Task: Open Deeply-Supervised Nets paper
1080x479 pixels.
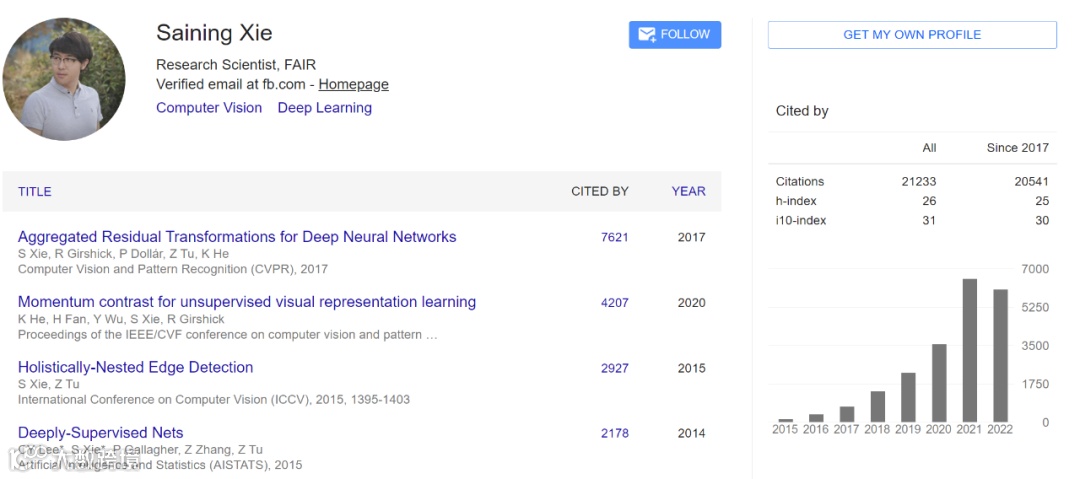Action: click(x=101, y=433)
